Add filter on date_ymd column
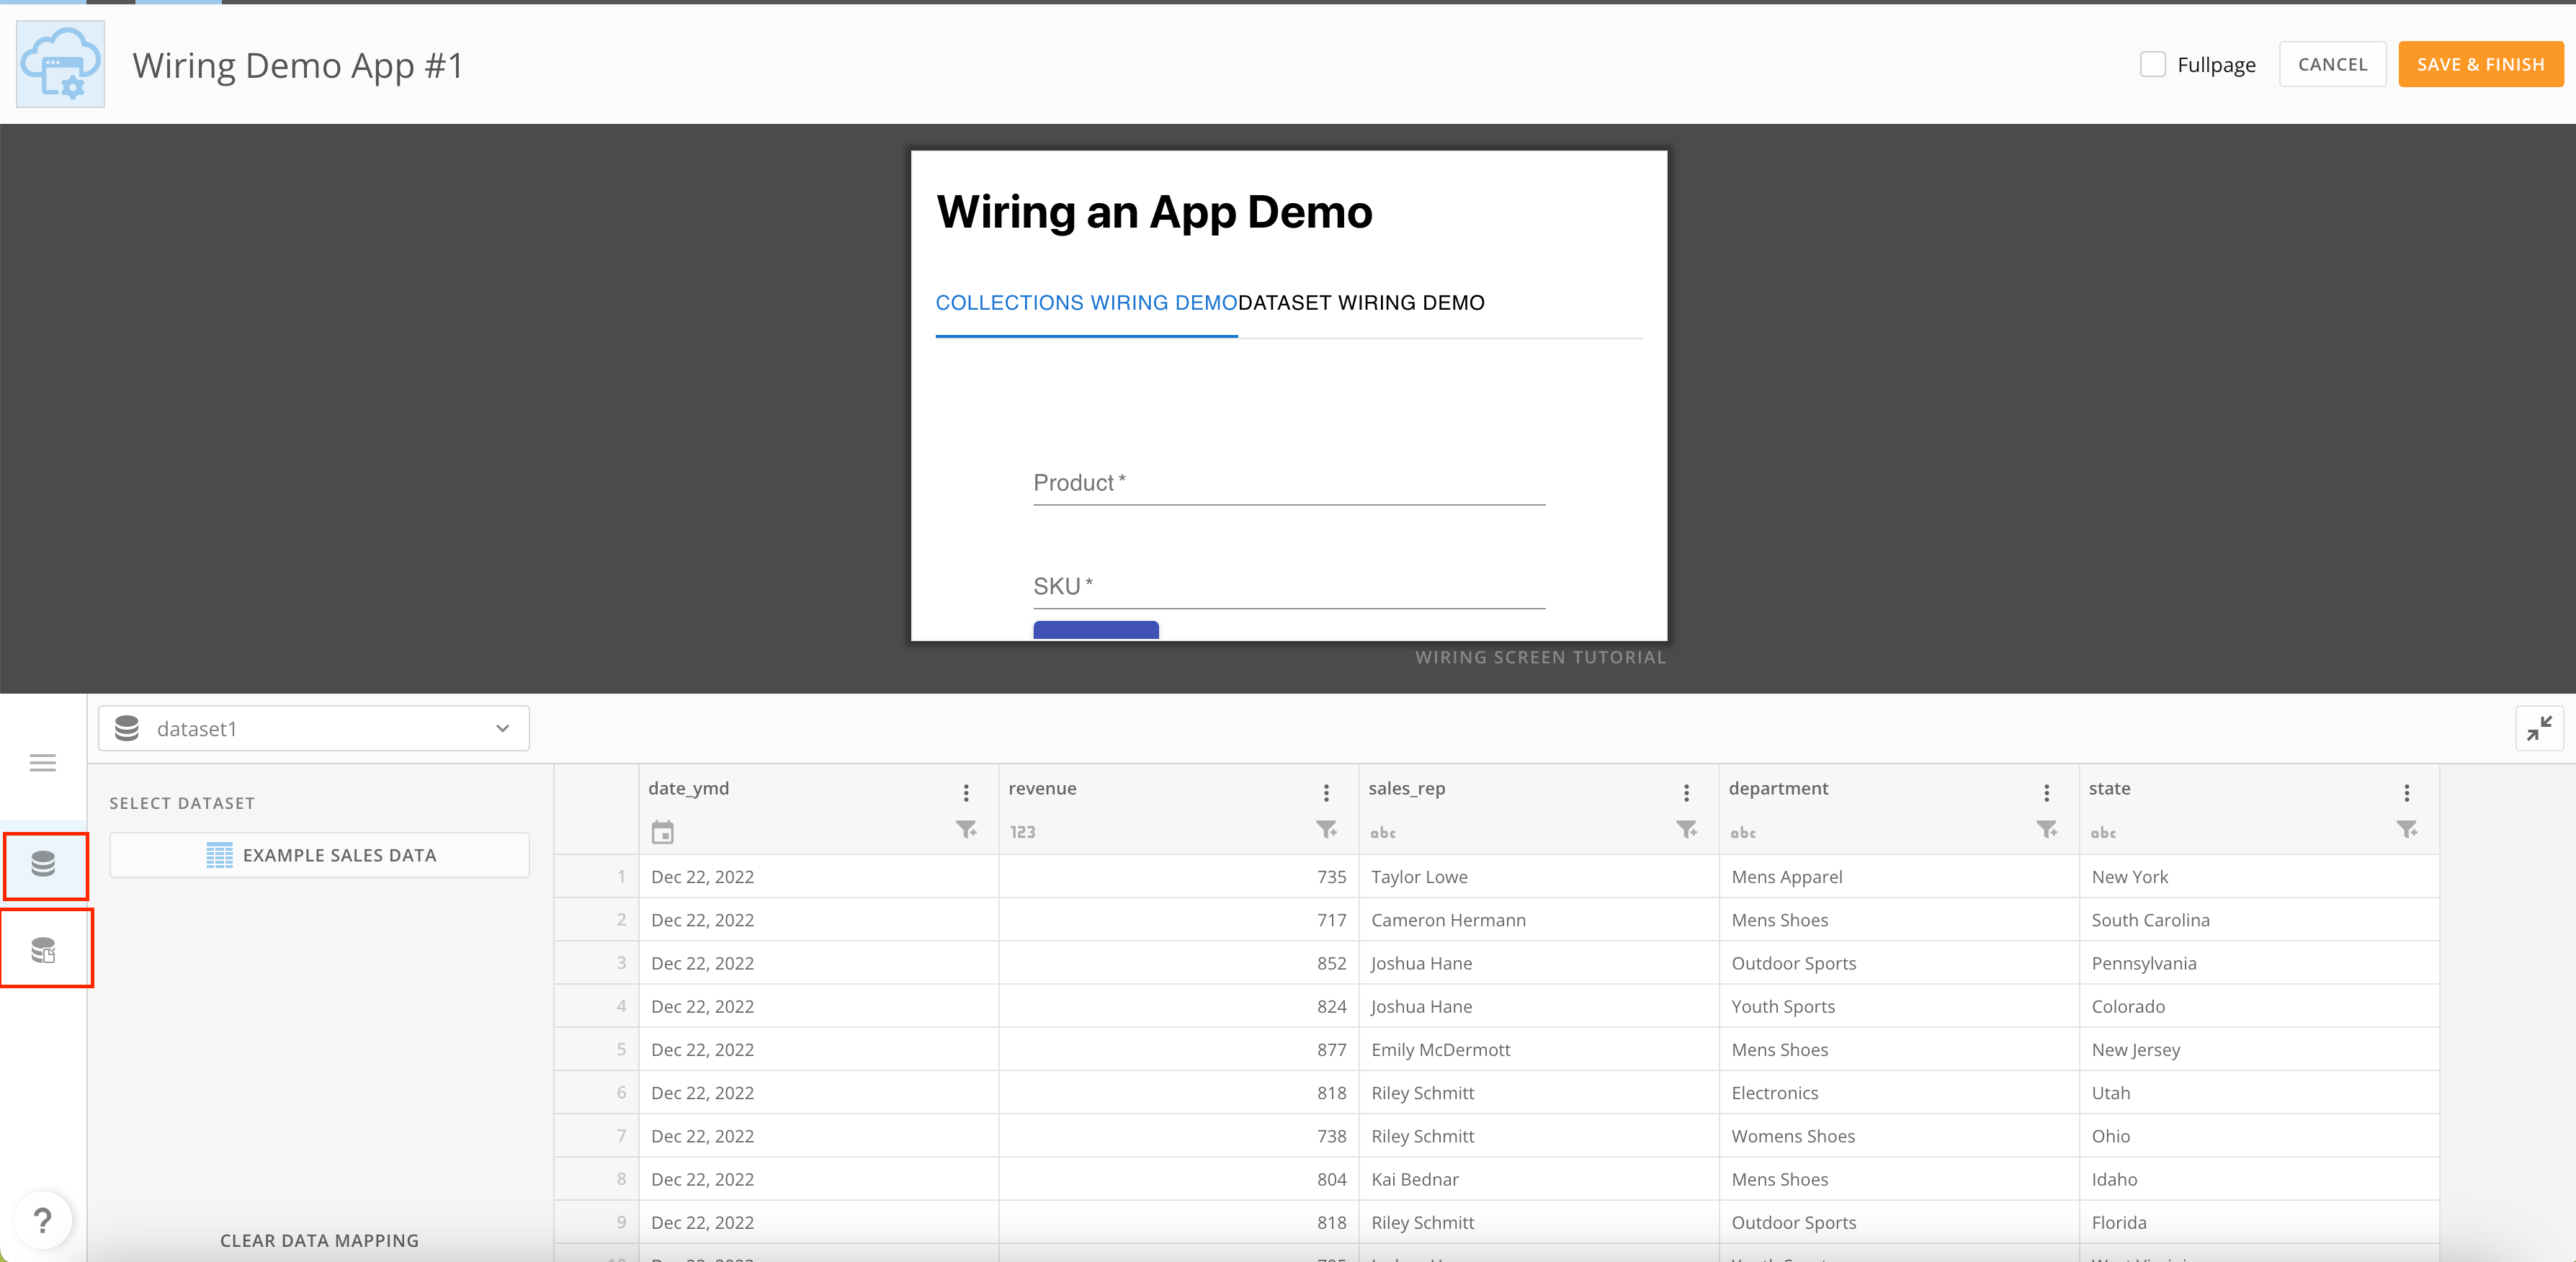Screen dimensions: 2576x1262 pyautogui.click(x=966, y=830)
